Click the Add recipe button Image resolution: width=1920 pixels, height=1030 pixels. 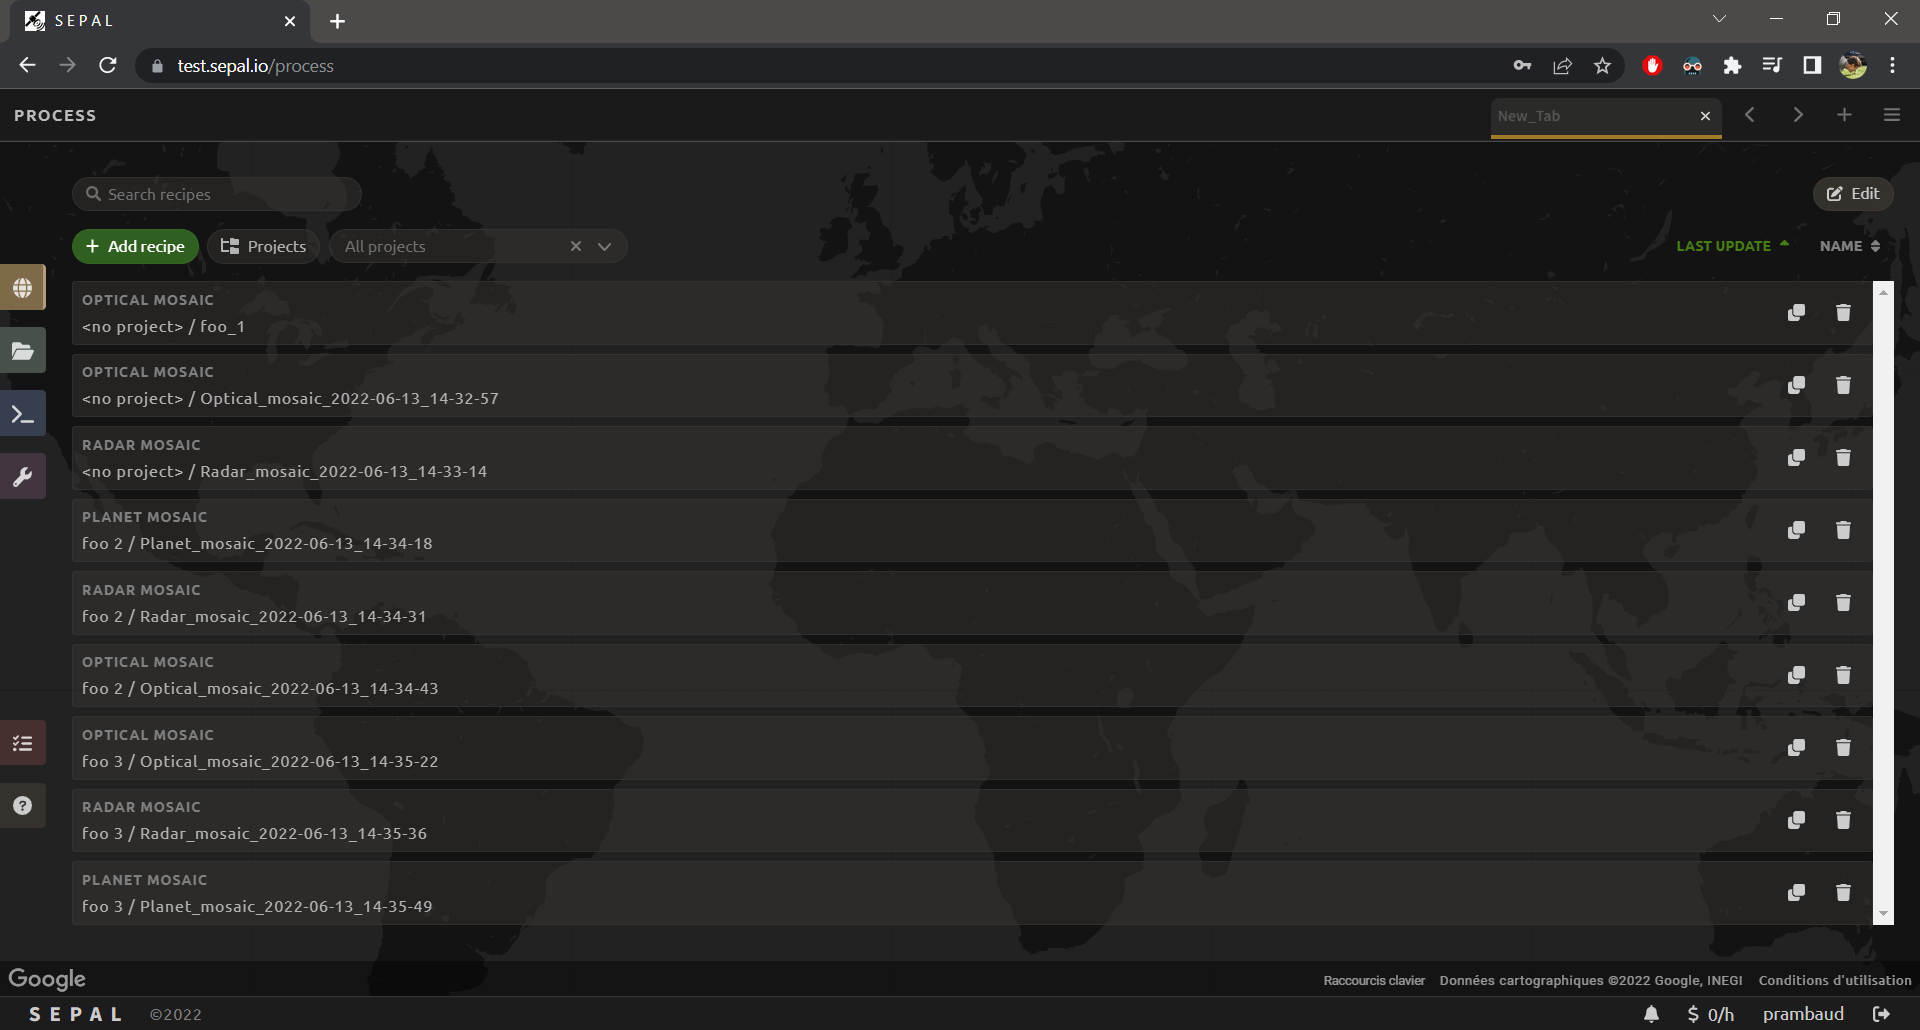135,246
